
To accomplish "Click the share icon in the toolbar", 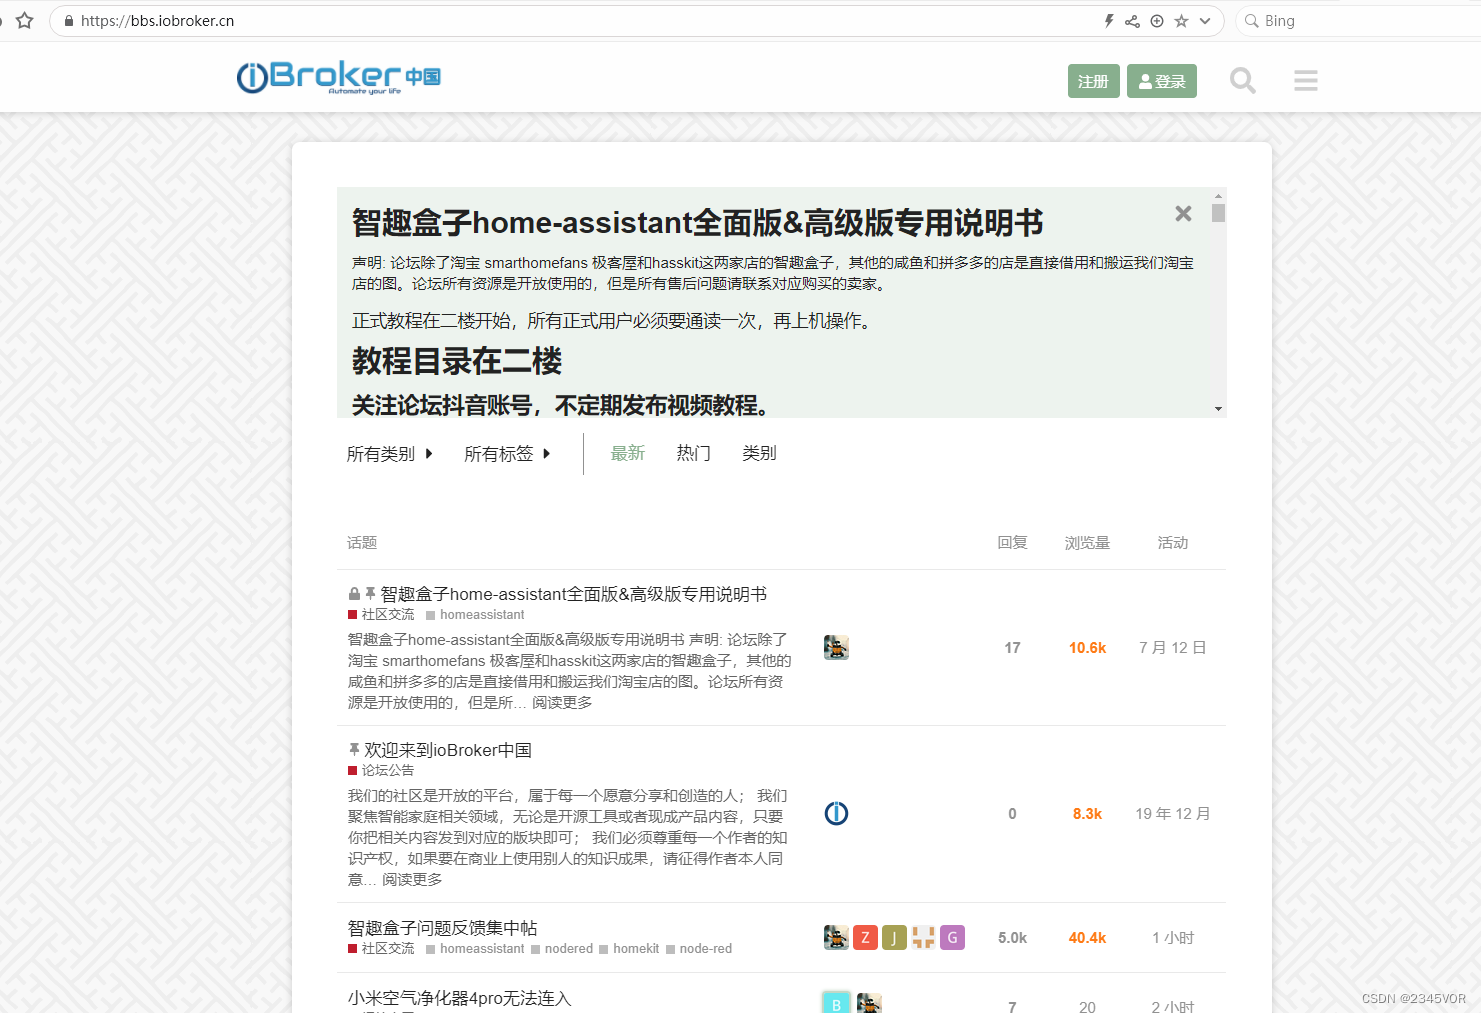I will pyautogui.click(x=1132, y=20).
